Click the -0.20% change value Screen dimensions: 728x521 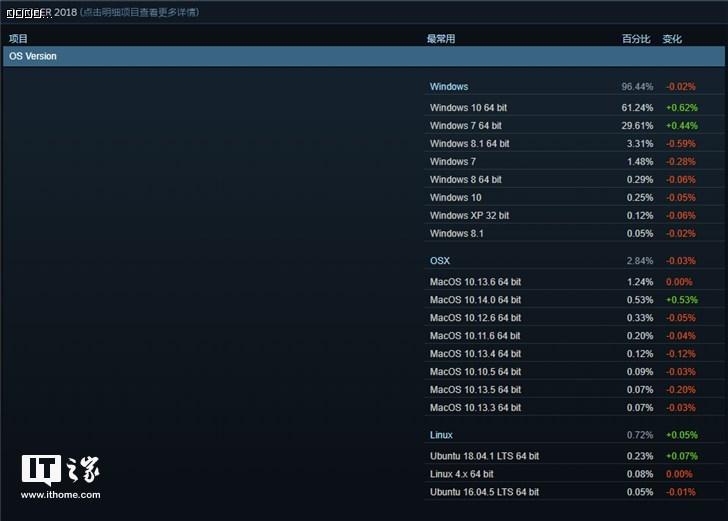tap(681, 390)
